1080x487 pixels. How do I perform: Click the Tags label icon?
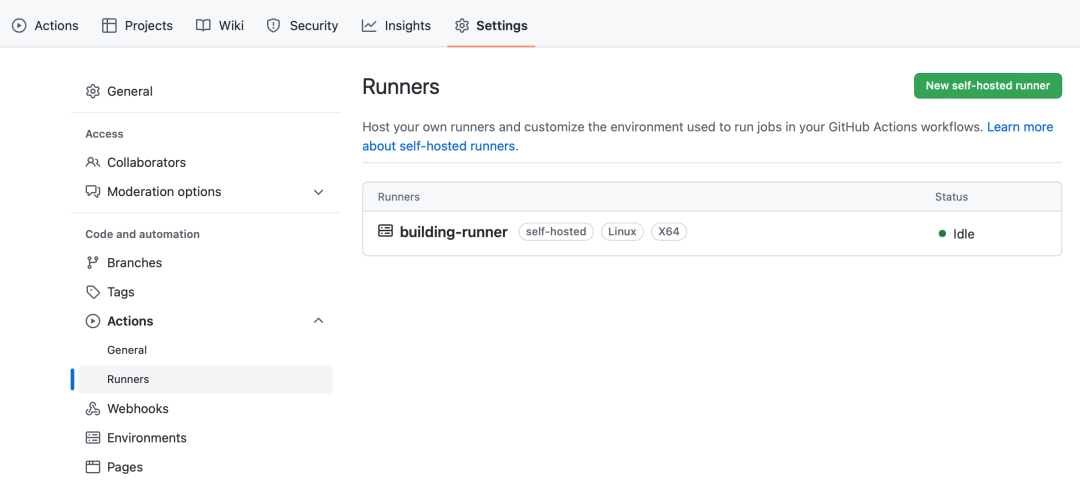(x=93, y=292)
